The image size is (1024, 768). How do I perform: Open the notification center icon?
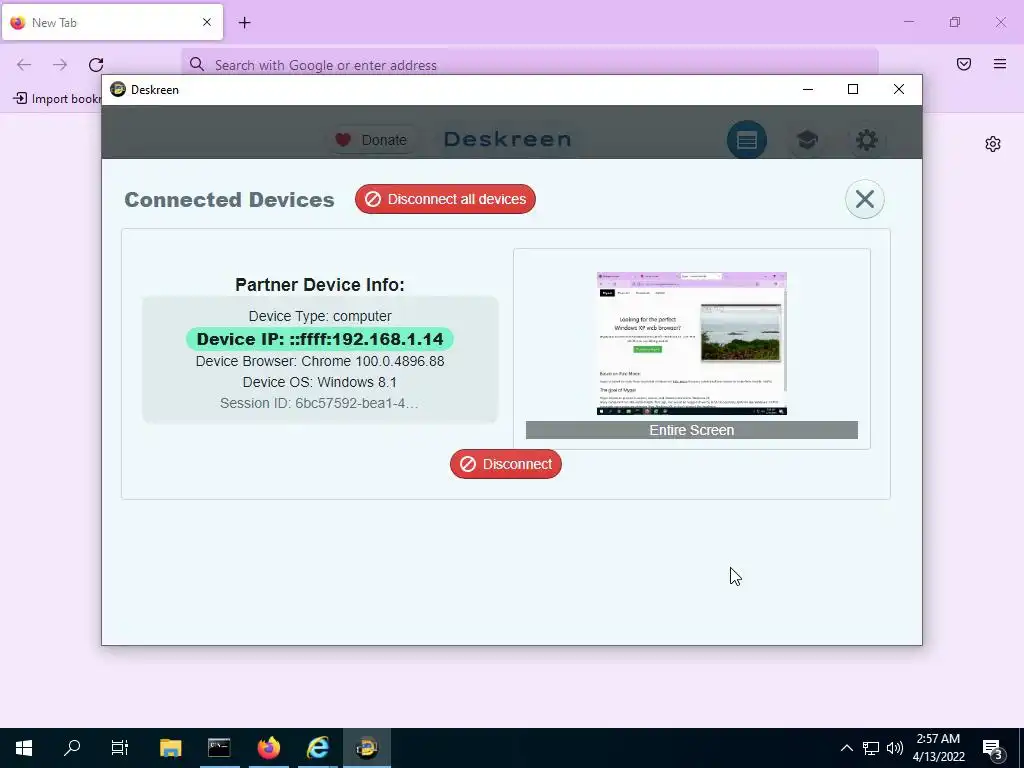pyautogui.click(x=993, y=748)
